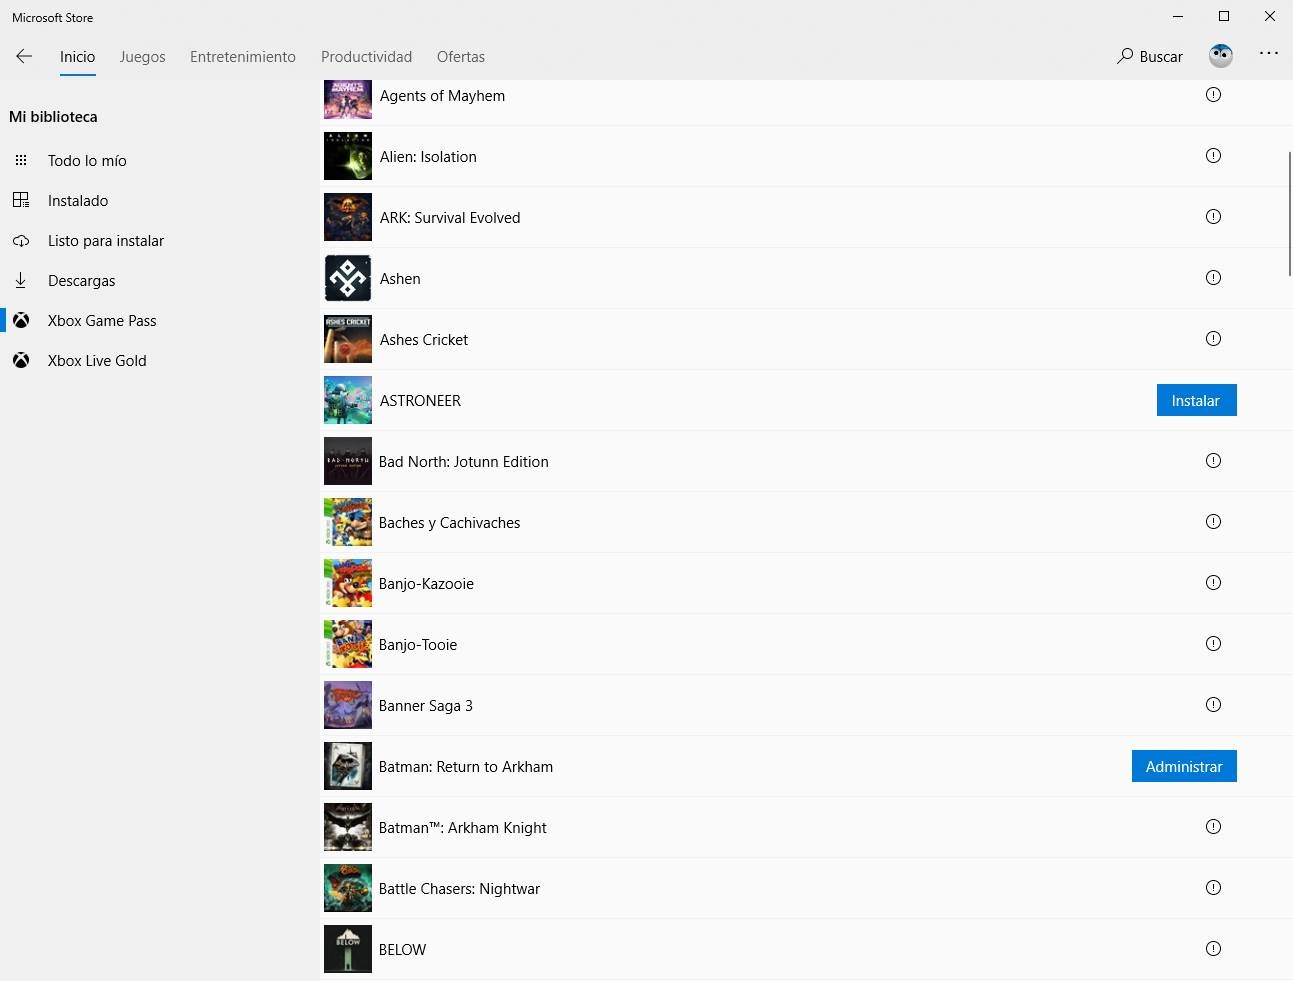Select Instalado in library sidebar
Screen dimensions: 1293x981
click(x=78, y=201)
